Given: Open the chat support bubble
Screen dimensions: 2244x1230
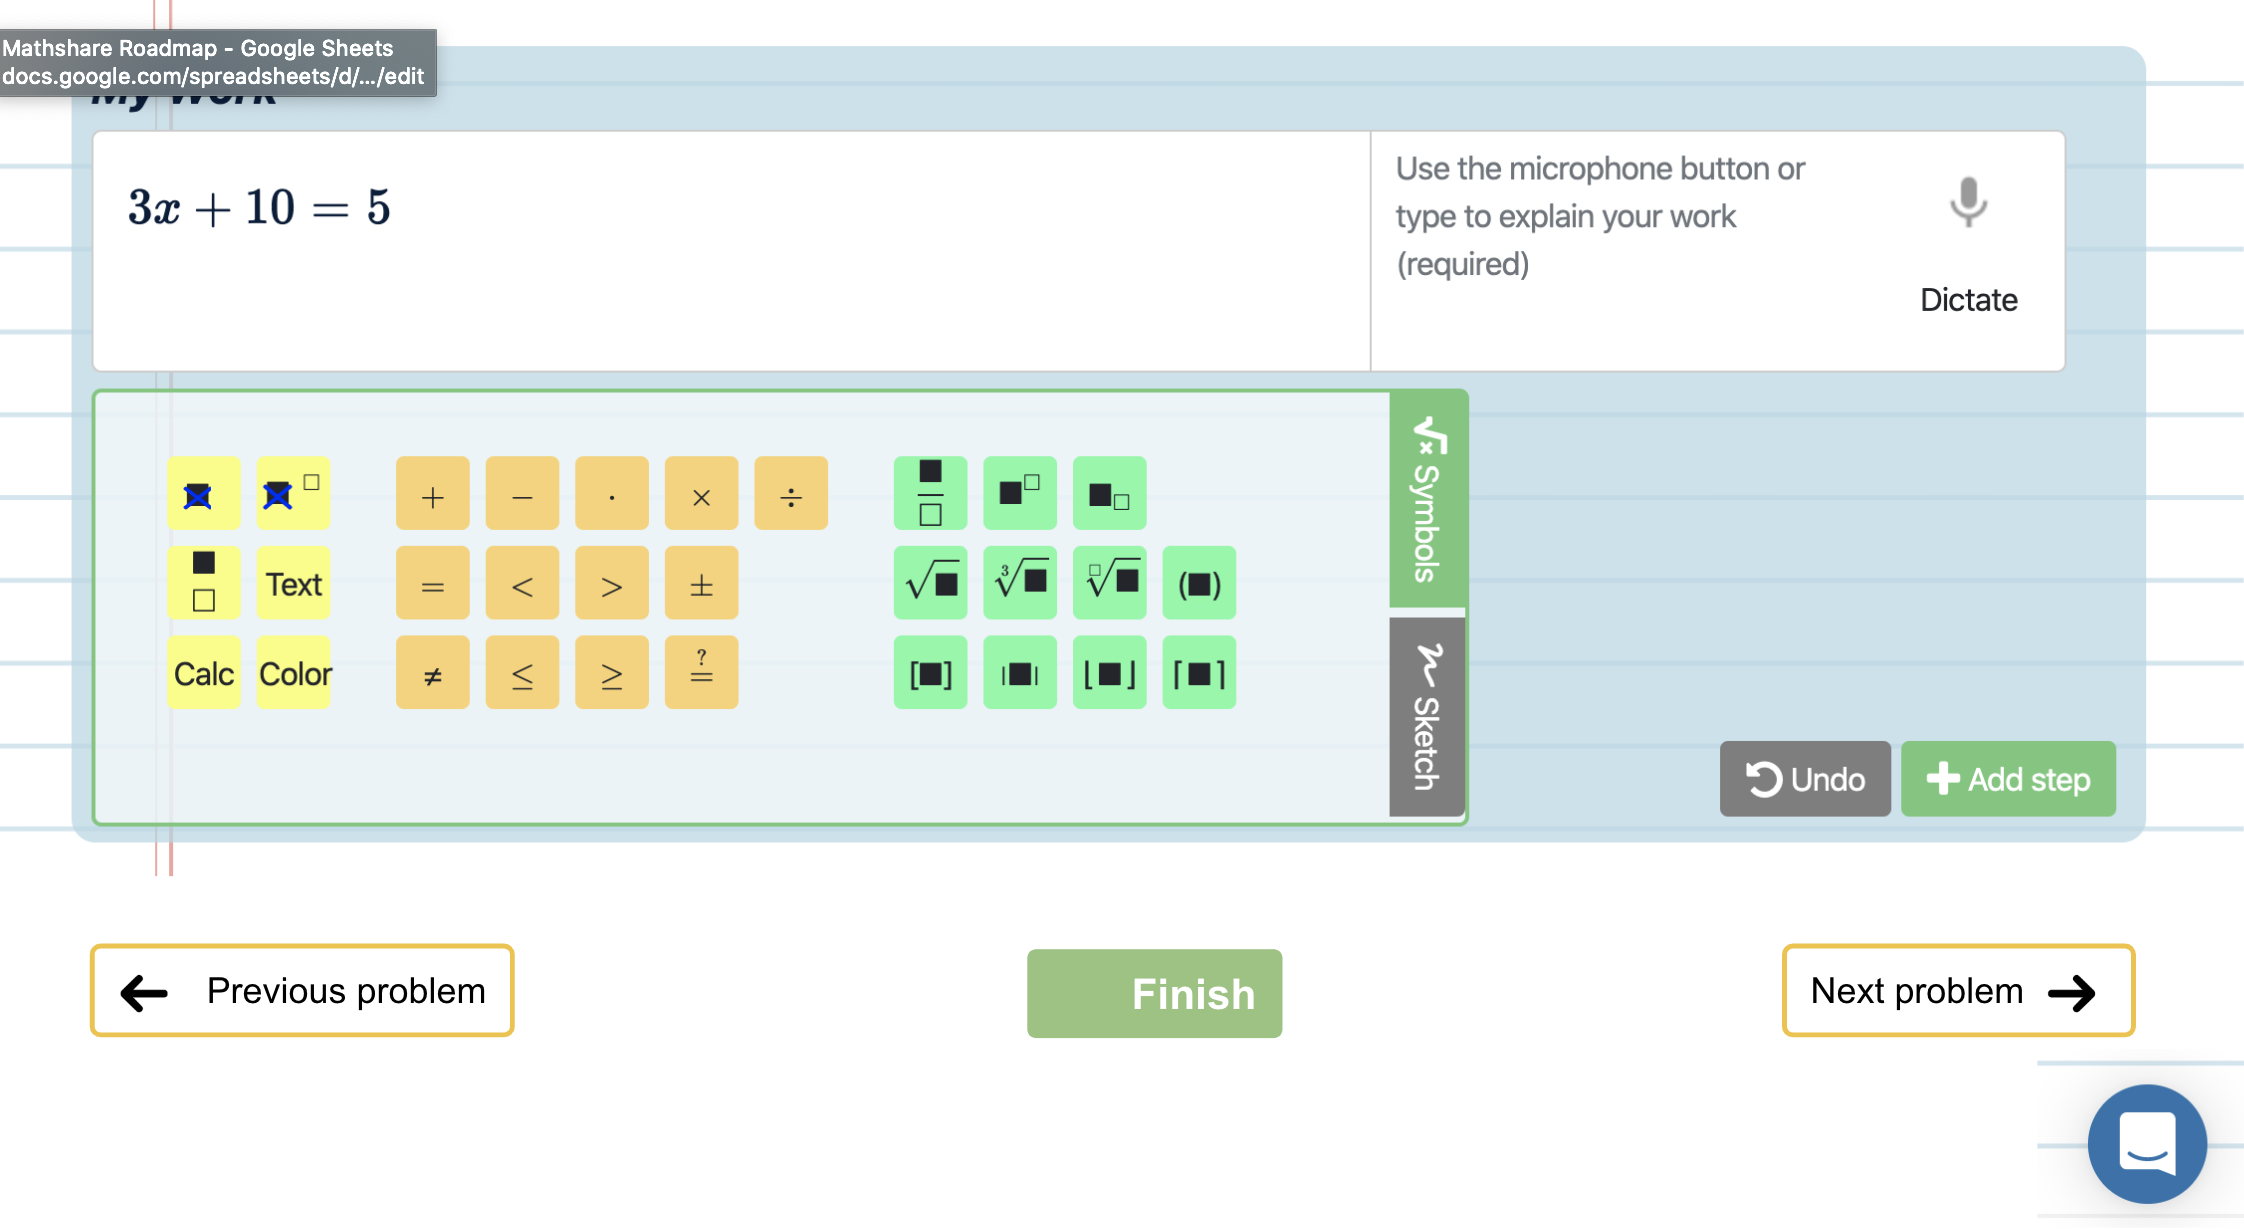Looking at the screenshot, I should 2147,1143.
